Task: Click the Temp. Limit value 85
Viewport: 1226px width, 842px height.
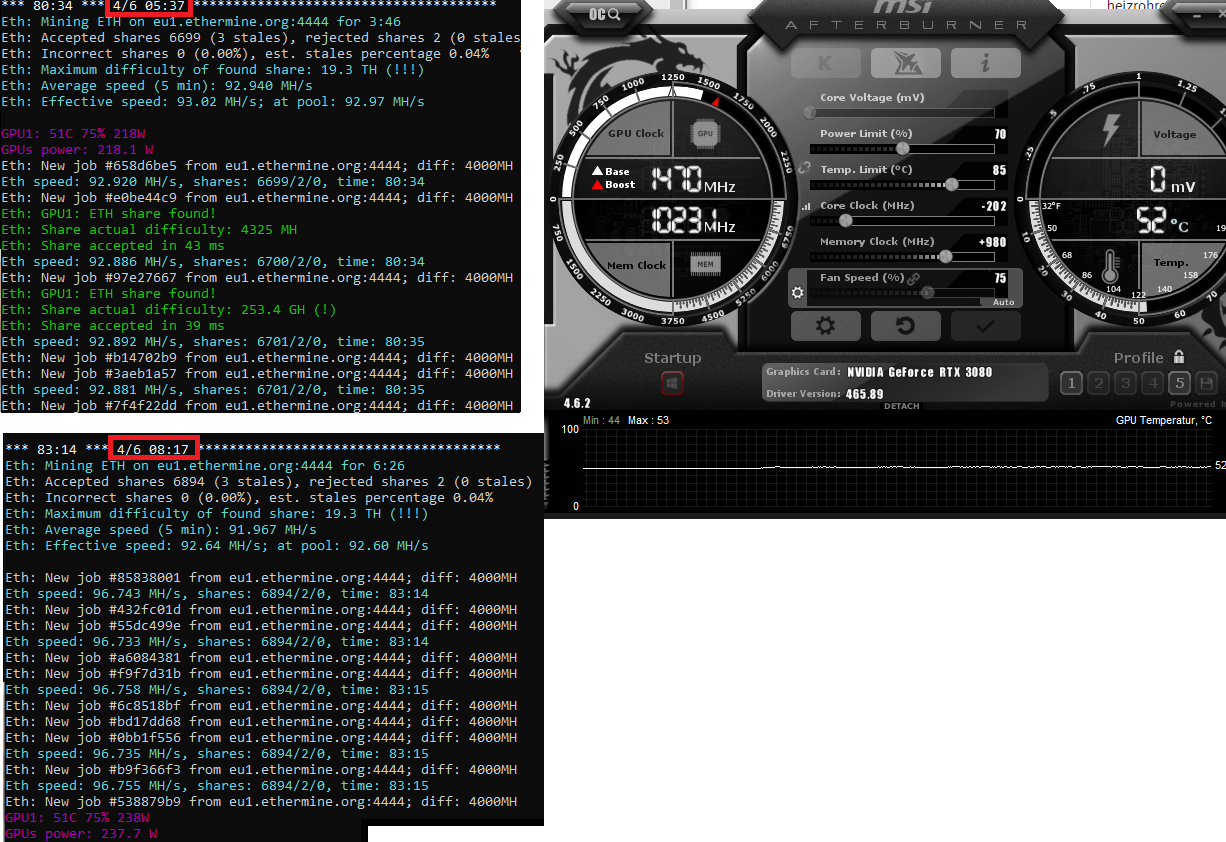Action: click(1000, 170)
